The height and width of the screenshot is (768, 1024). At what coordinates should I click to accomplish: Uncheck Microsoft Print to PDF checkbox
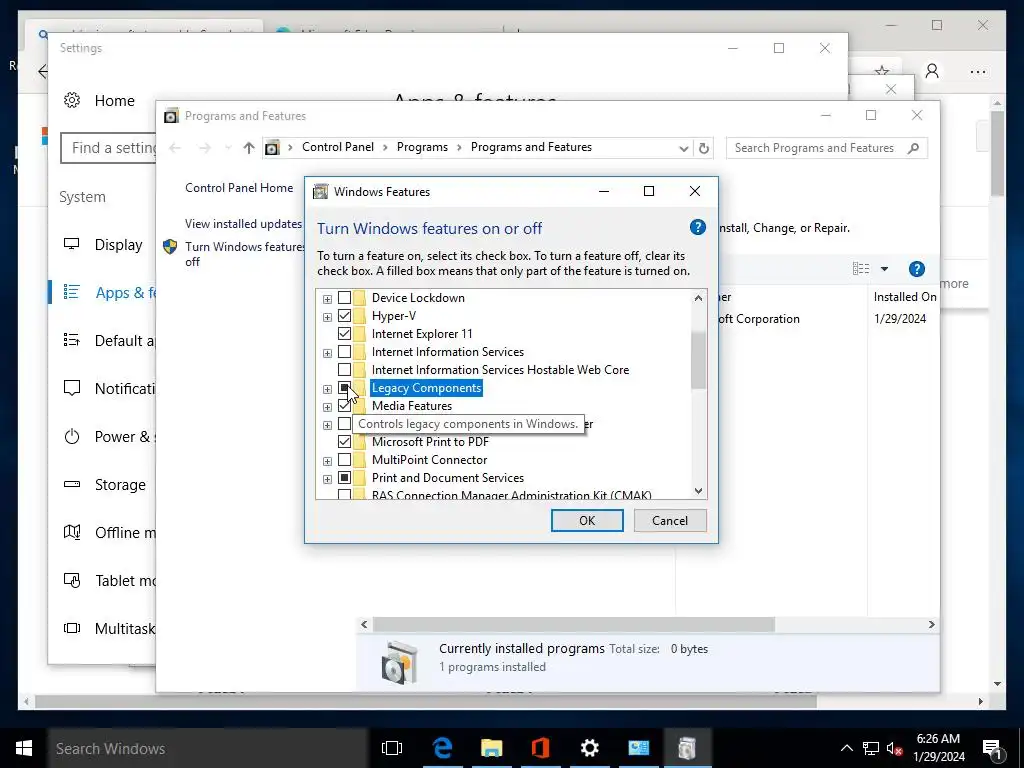[344, 442]
